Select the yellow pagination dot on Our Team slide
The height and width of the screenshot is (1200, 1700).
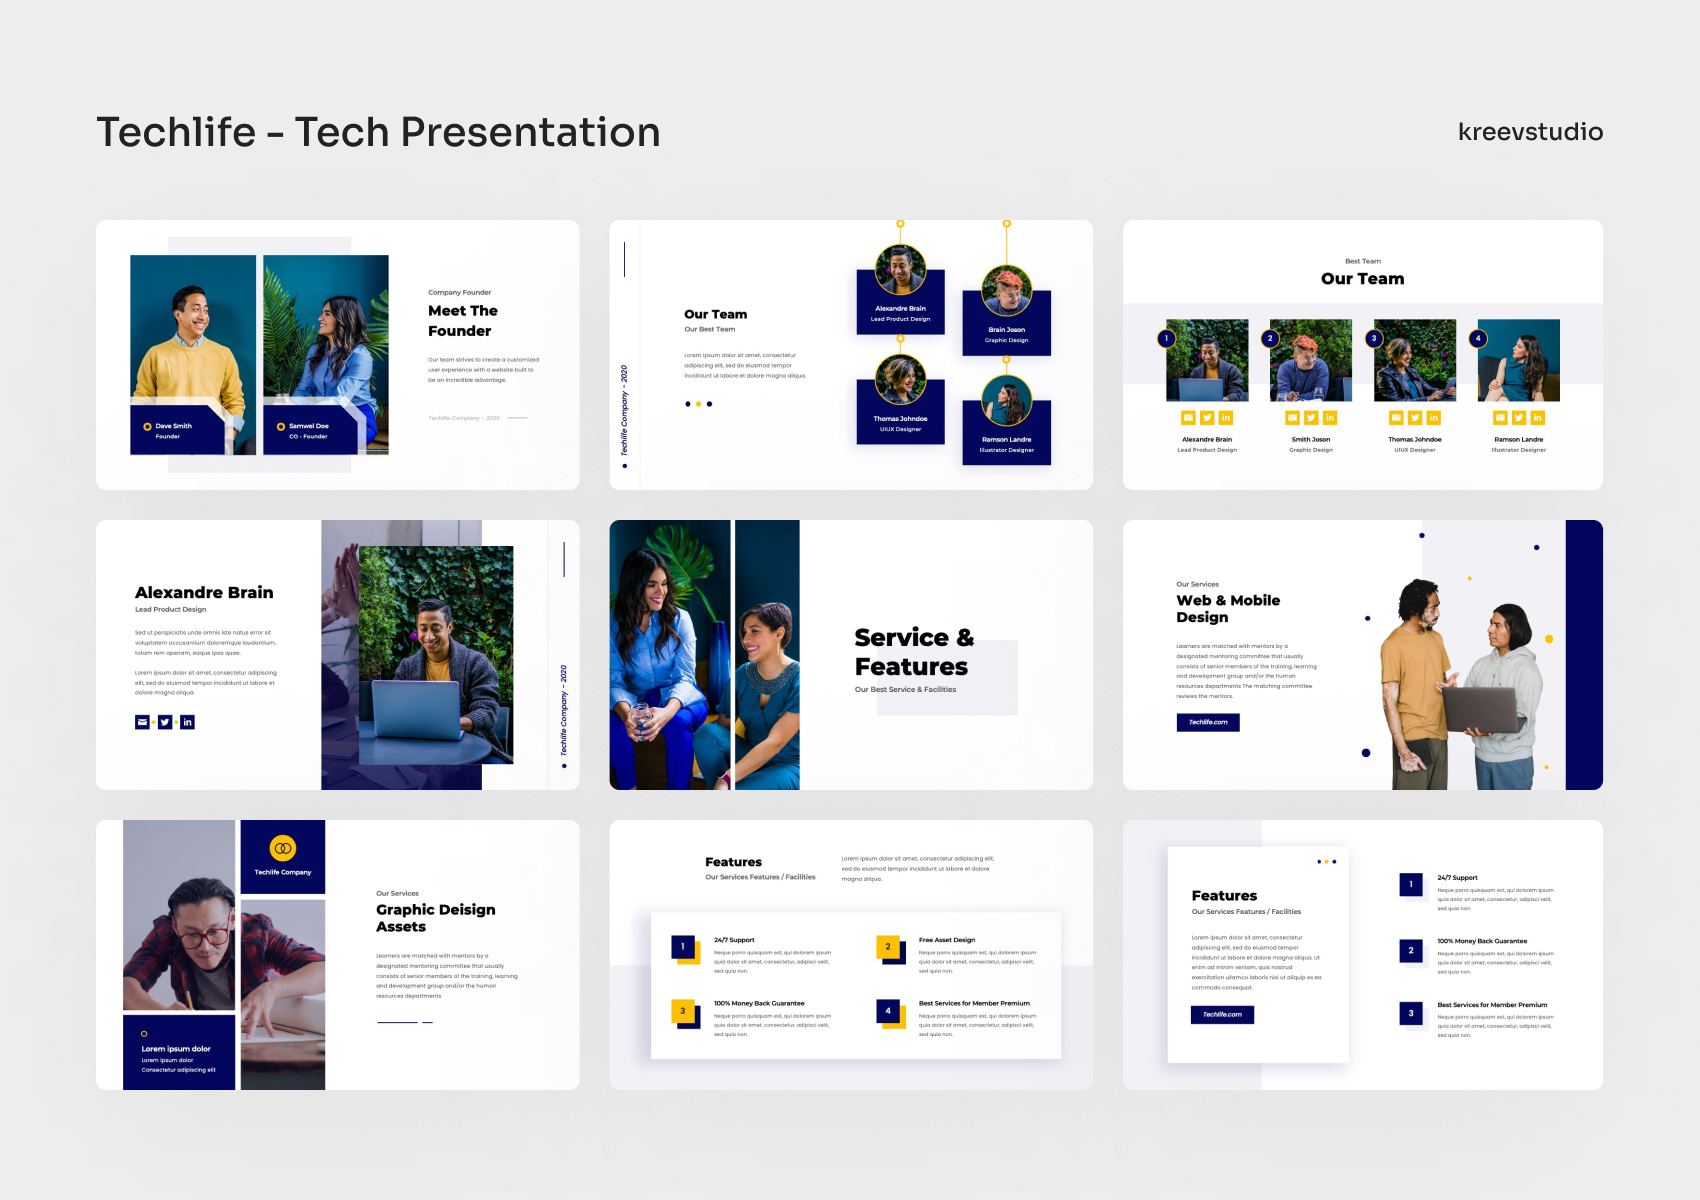(x=698, y=403)
